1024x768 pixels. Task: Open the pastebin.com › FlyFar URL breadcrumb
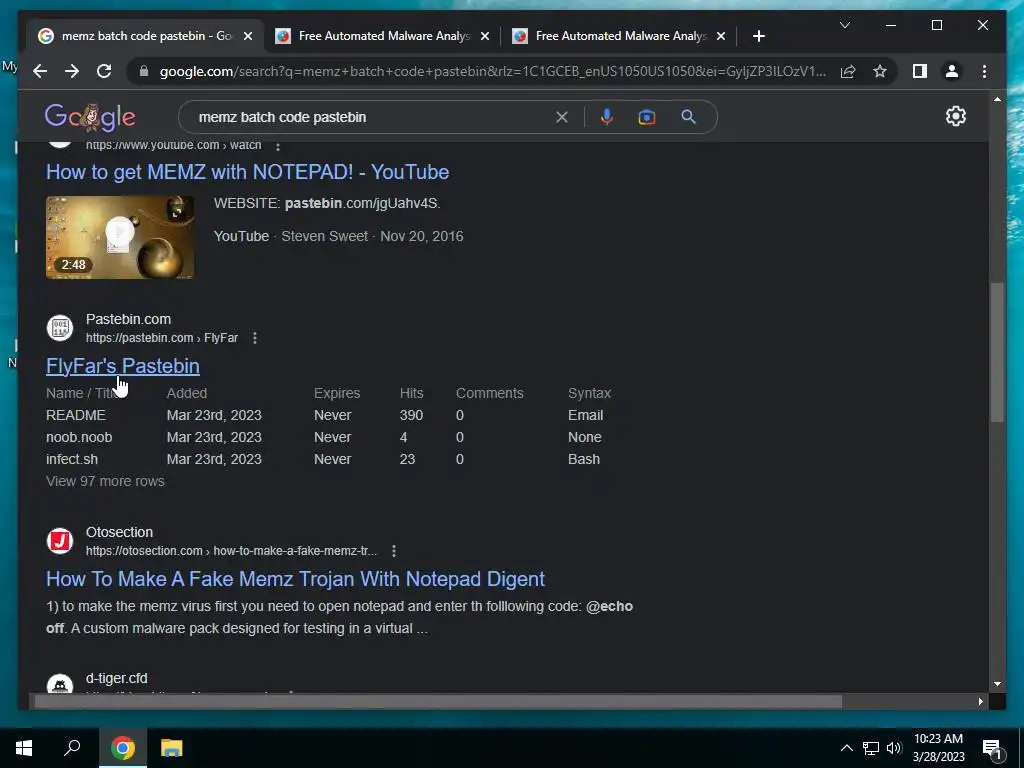pyautogui.click(x=162, y=338)
